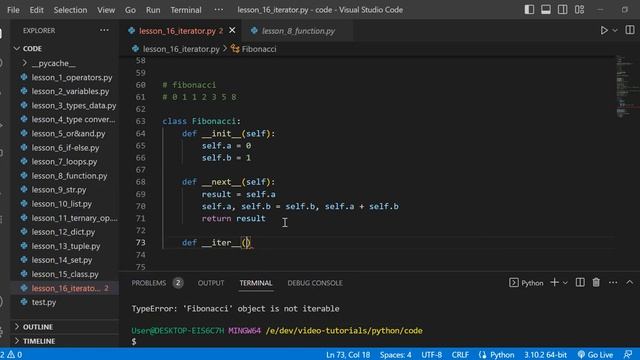640x360 pixels.
Task: Run the Python file with the play icon
Action: click(x=604, y=30)
